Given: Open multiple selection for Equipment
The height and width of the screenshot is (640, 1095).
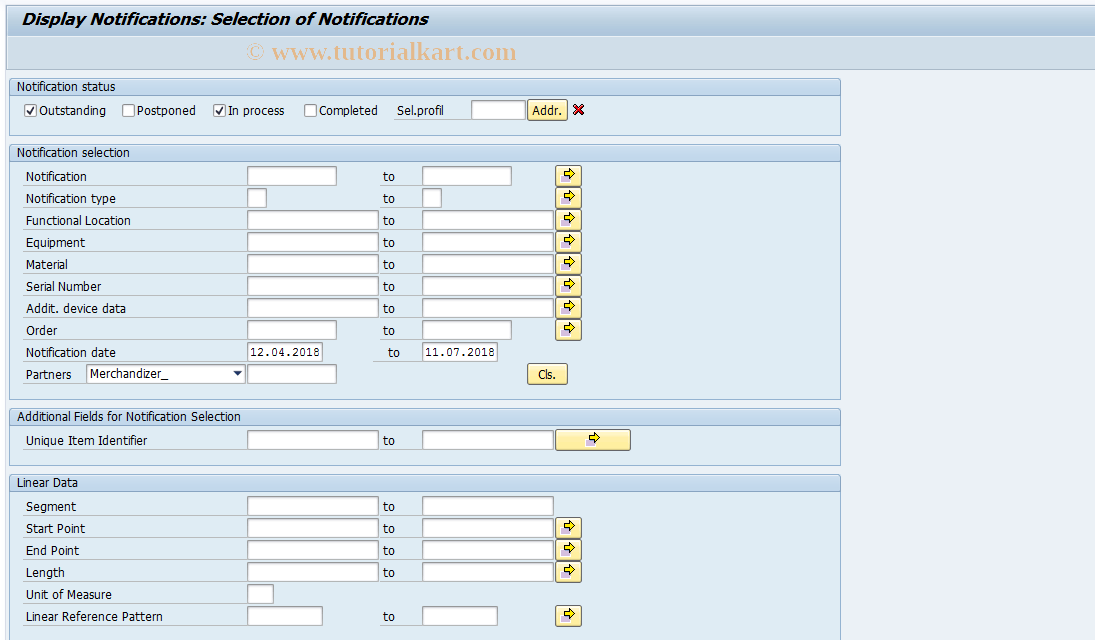Looking at the screenshot, I should click(568, 241).
